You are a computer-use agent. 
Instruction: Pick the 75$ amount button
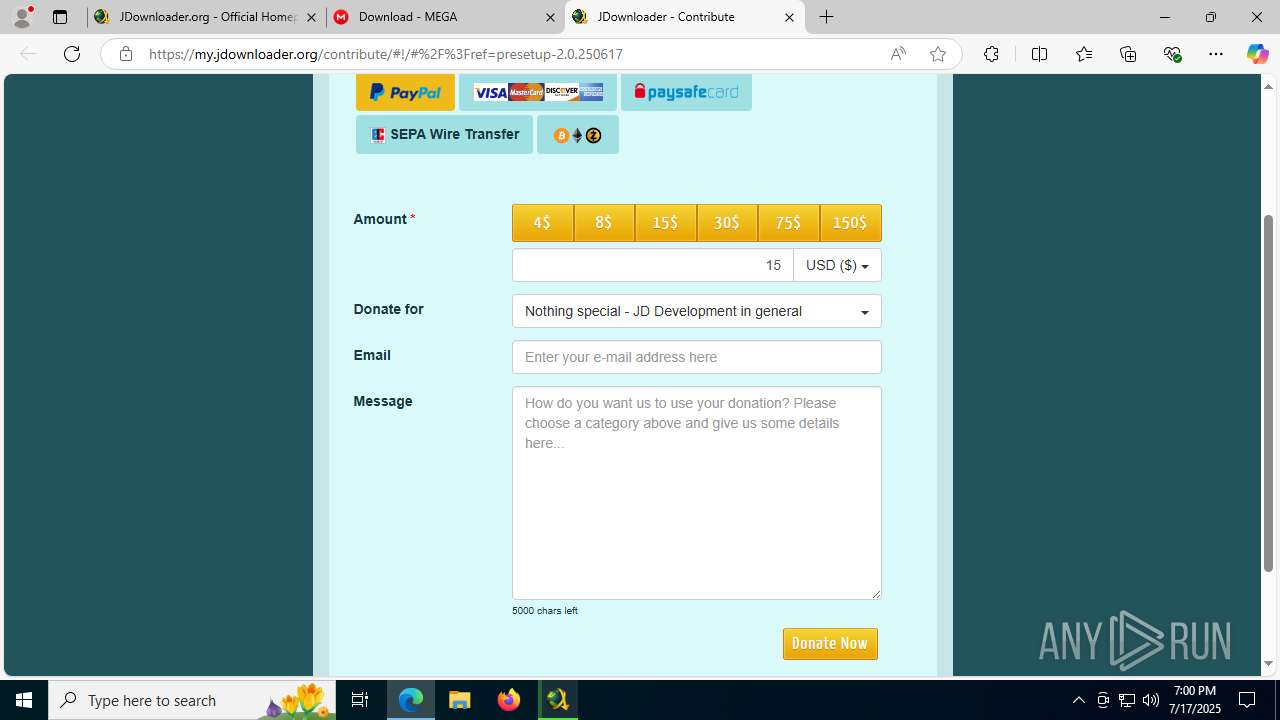coord(789,223)
